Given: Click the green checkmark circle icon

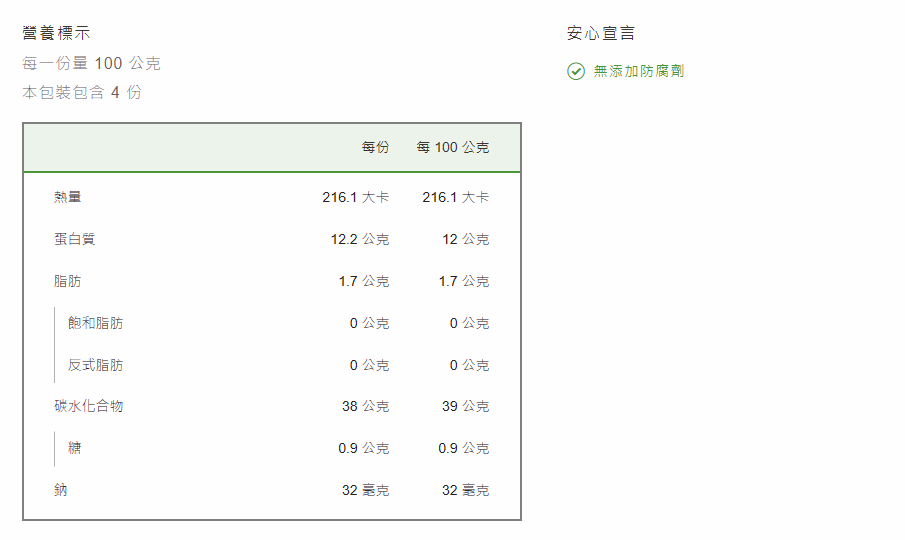Looking at the screenshot, I should tap(576, 71).
